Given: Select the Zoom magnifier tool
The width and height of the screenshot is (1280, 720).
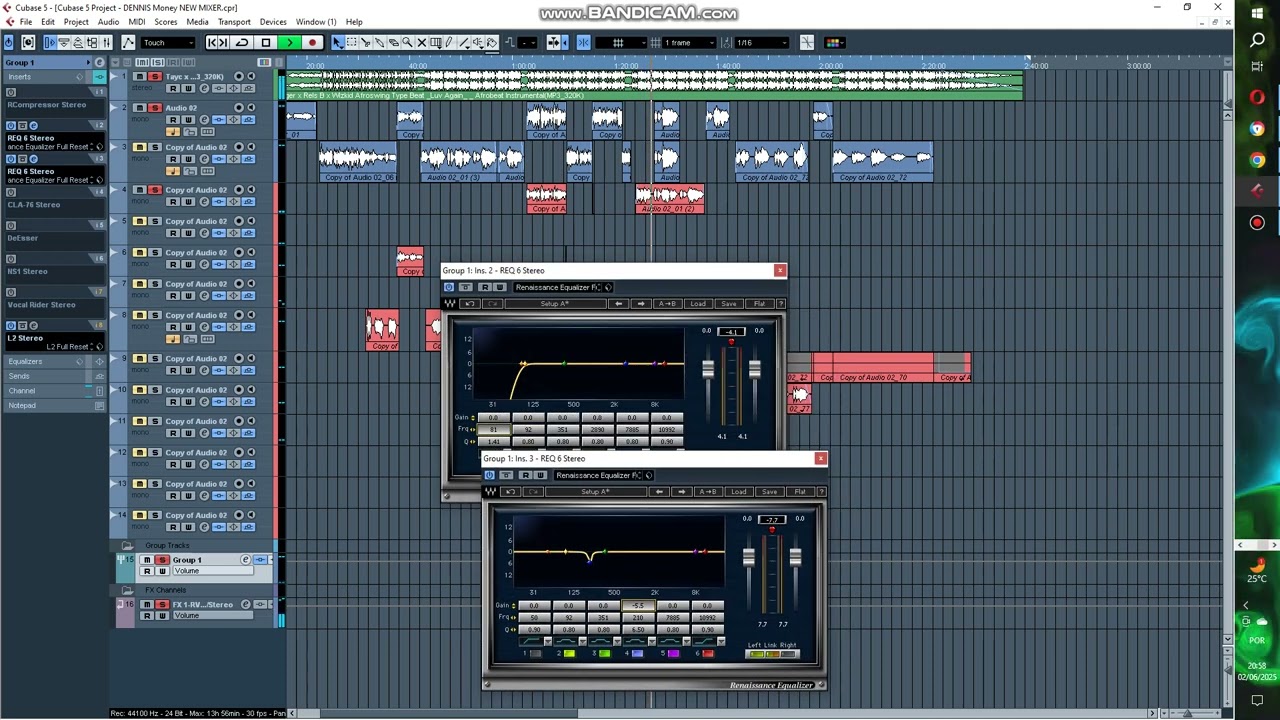Looking at the screenshot, I should pos(407,42).
